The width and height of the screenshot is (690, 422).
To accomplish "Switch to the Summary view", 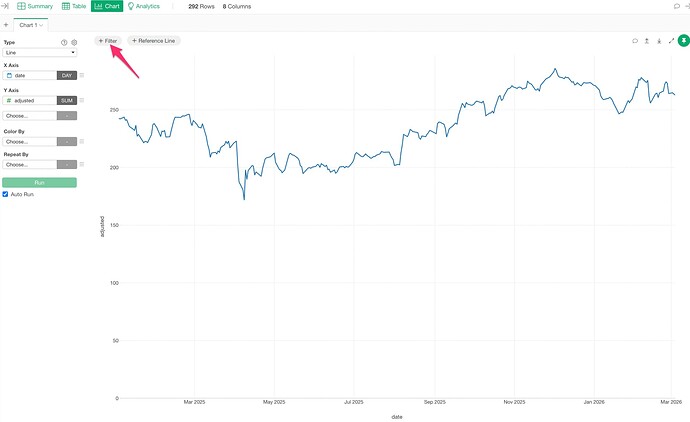I will pyautogui.click(x=35, y=6).
